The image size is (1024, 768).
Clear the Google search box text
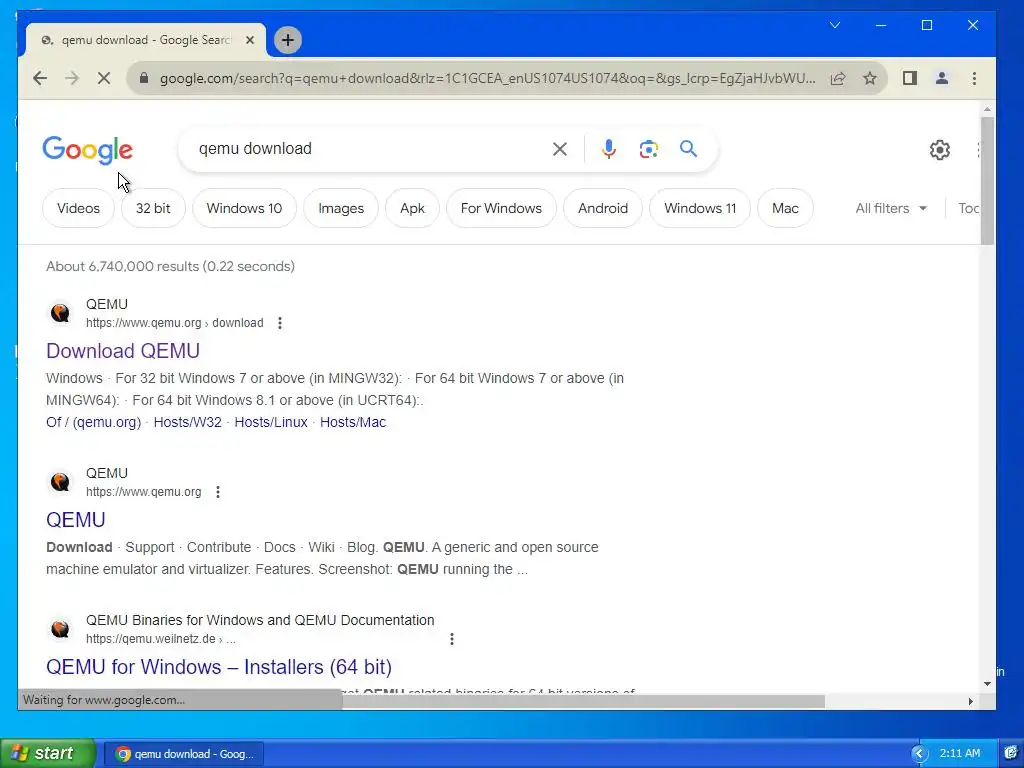(x=560, y=149)
